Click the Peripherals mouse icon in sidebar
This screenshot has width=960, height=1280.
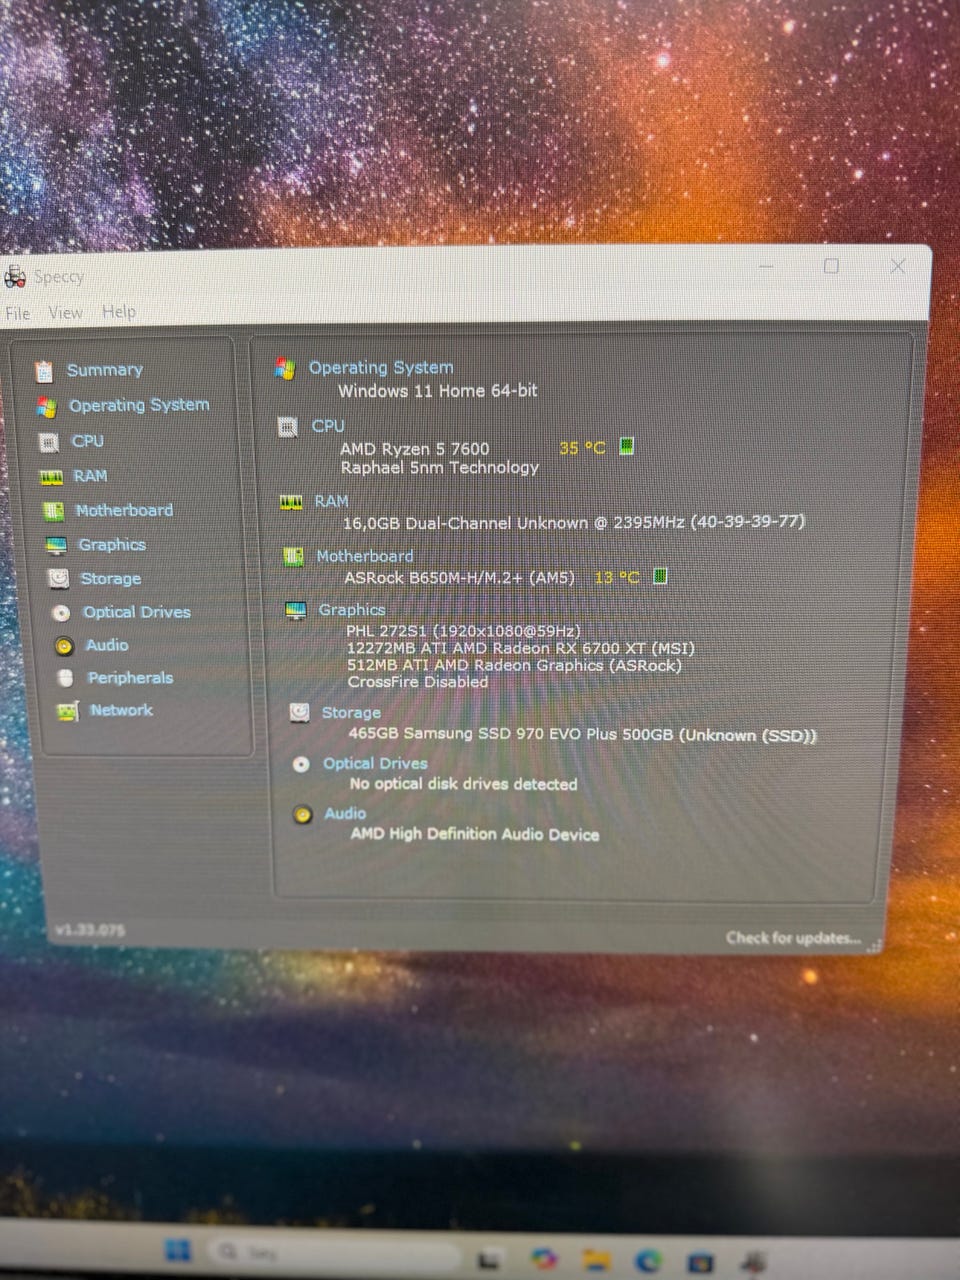[x=66, y=679]
